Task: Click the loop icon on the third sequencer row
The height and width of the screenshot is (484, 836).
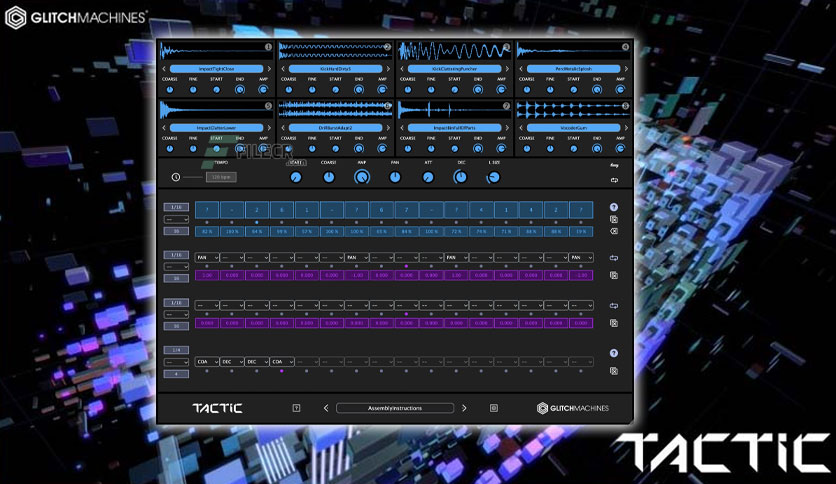Action: [x=614, y=306]
